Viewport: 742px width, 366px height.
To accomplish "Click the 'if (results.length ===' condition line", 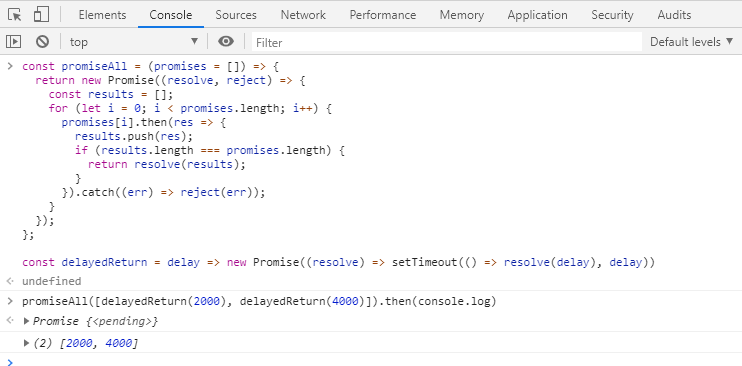I will [x=210, y=151].
